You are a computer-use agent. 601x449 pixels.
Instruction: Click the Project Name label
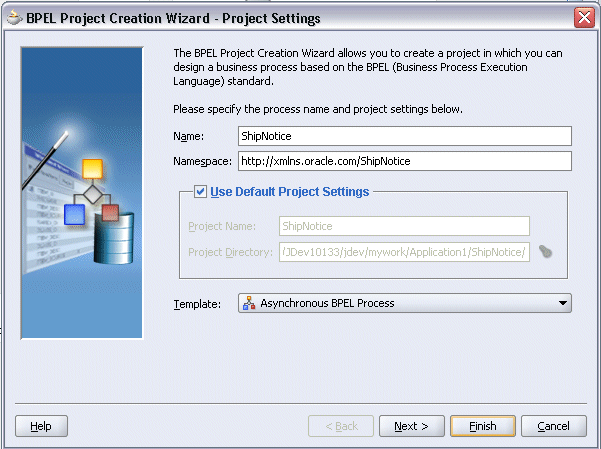(222, 226)
